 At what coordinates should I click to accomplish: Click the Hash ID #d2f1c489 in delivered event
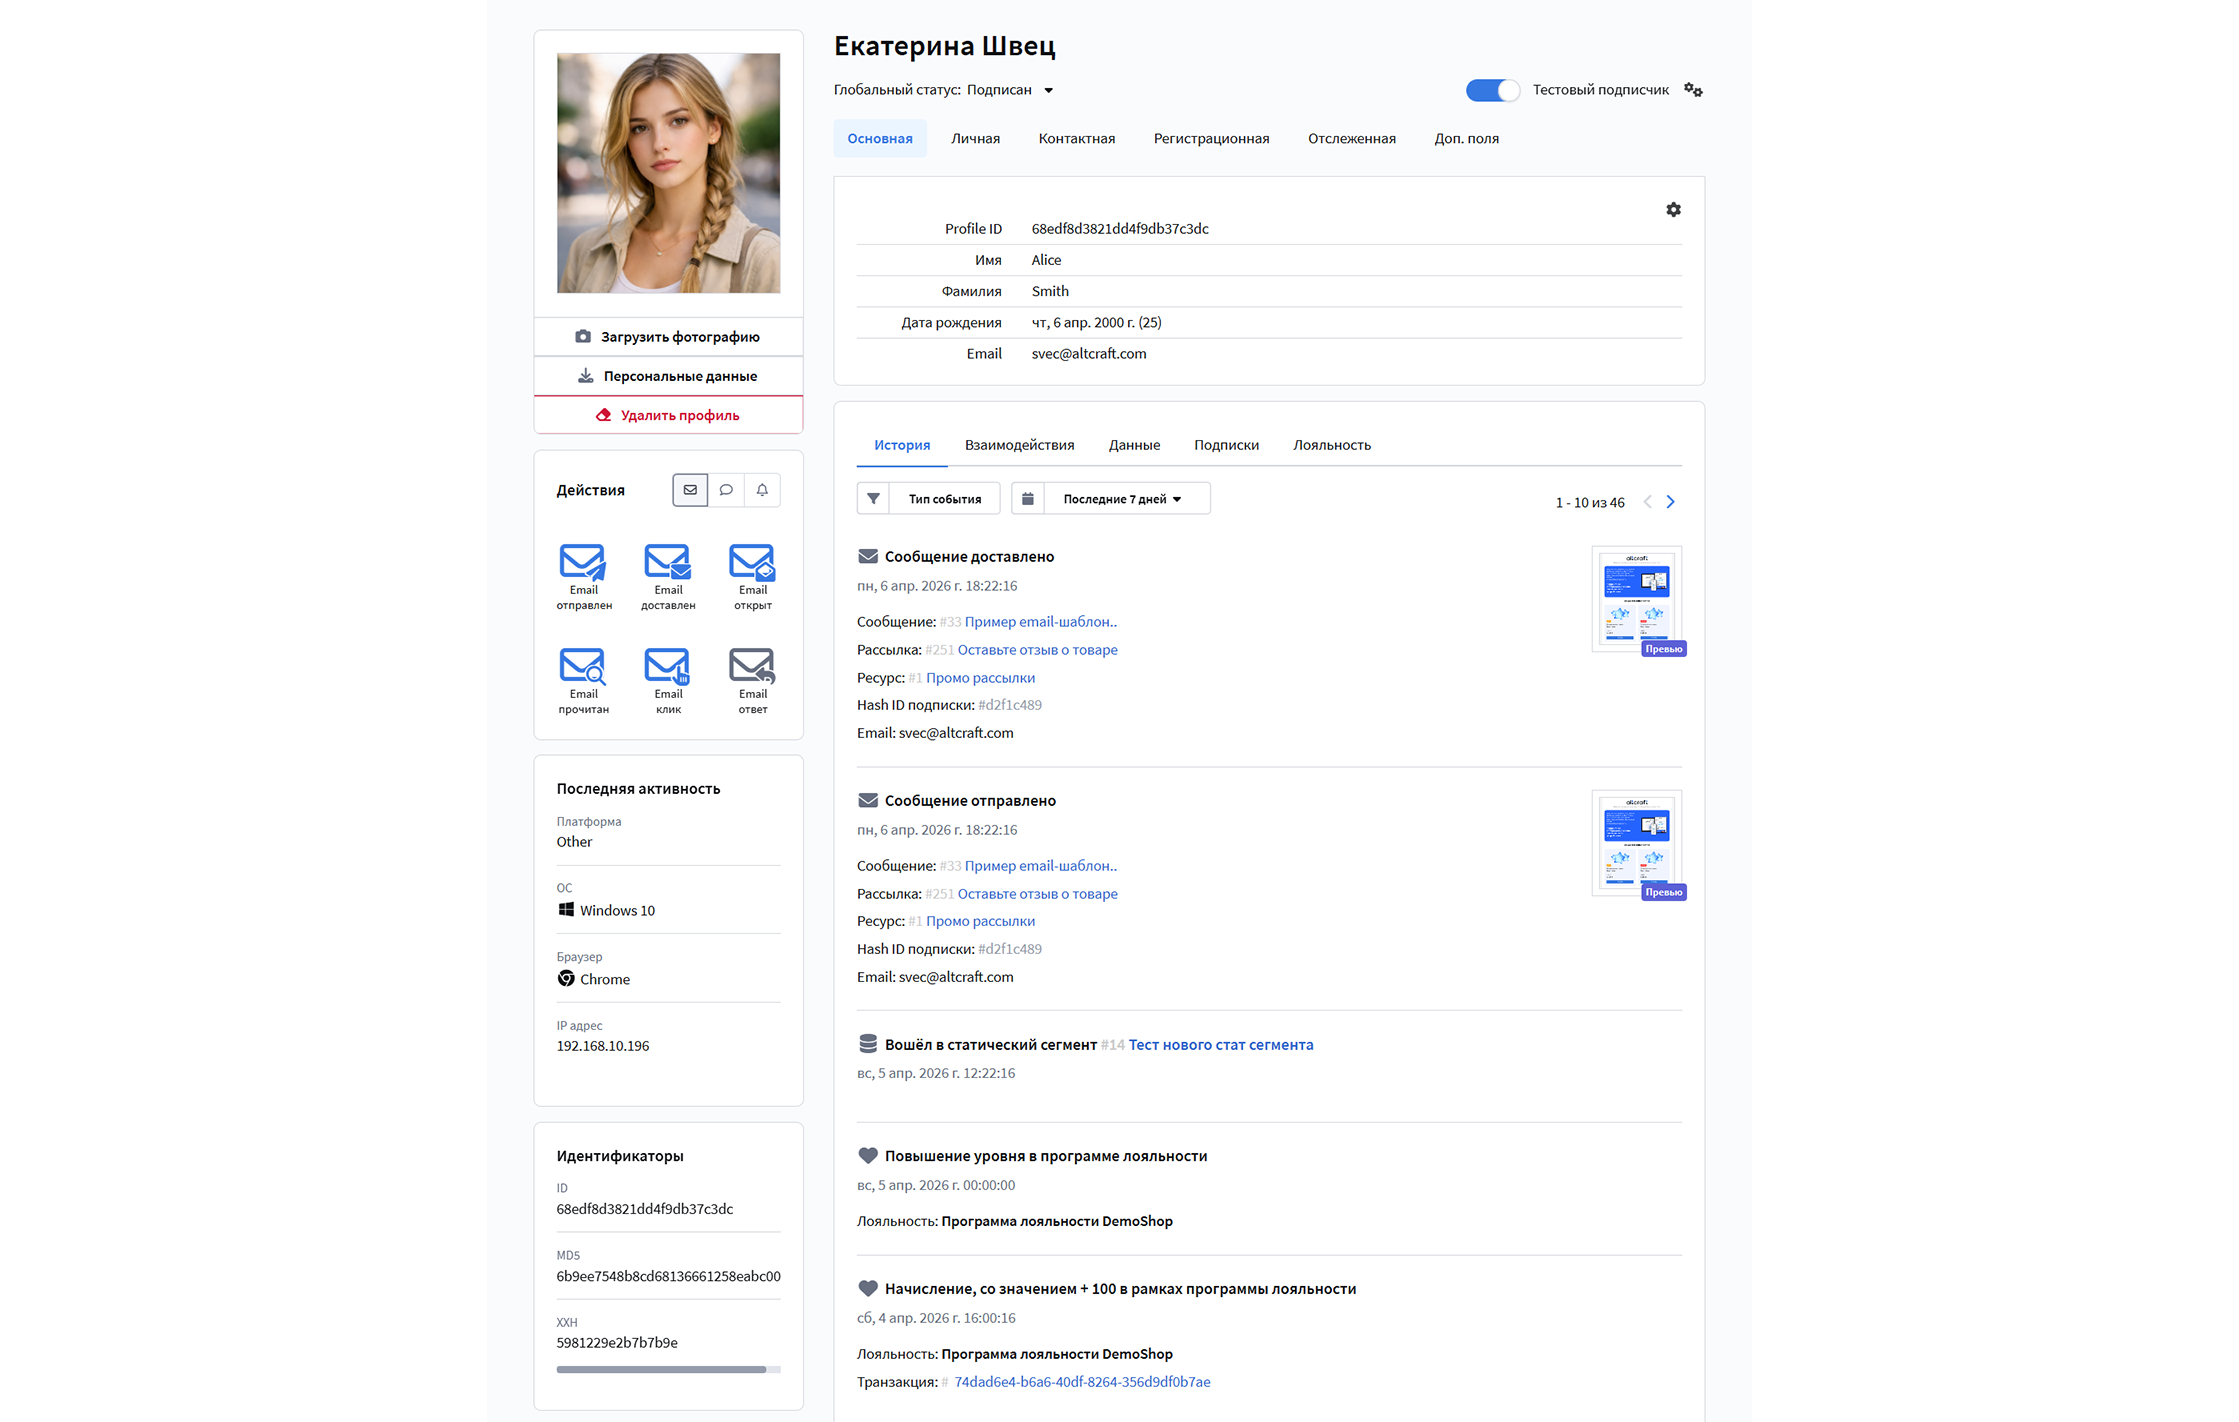pyautogui.click(x=1010, y=705)
